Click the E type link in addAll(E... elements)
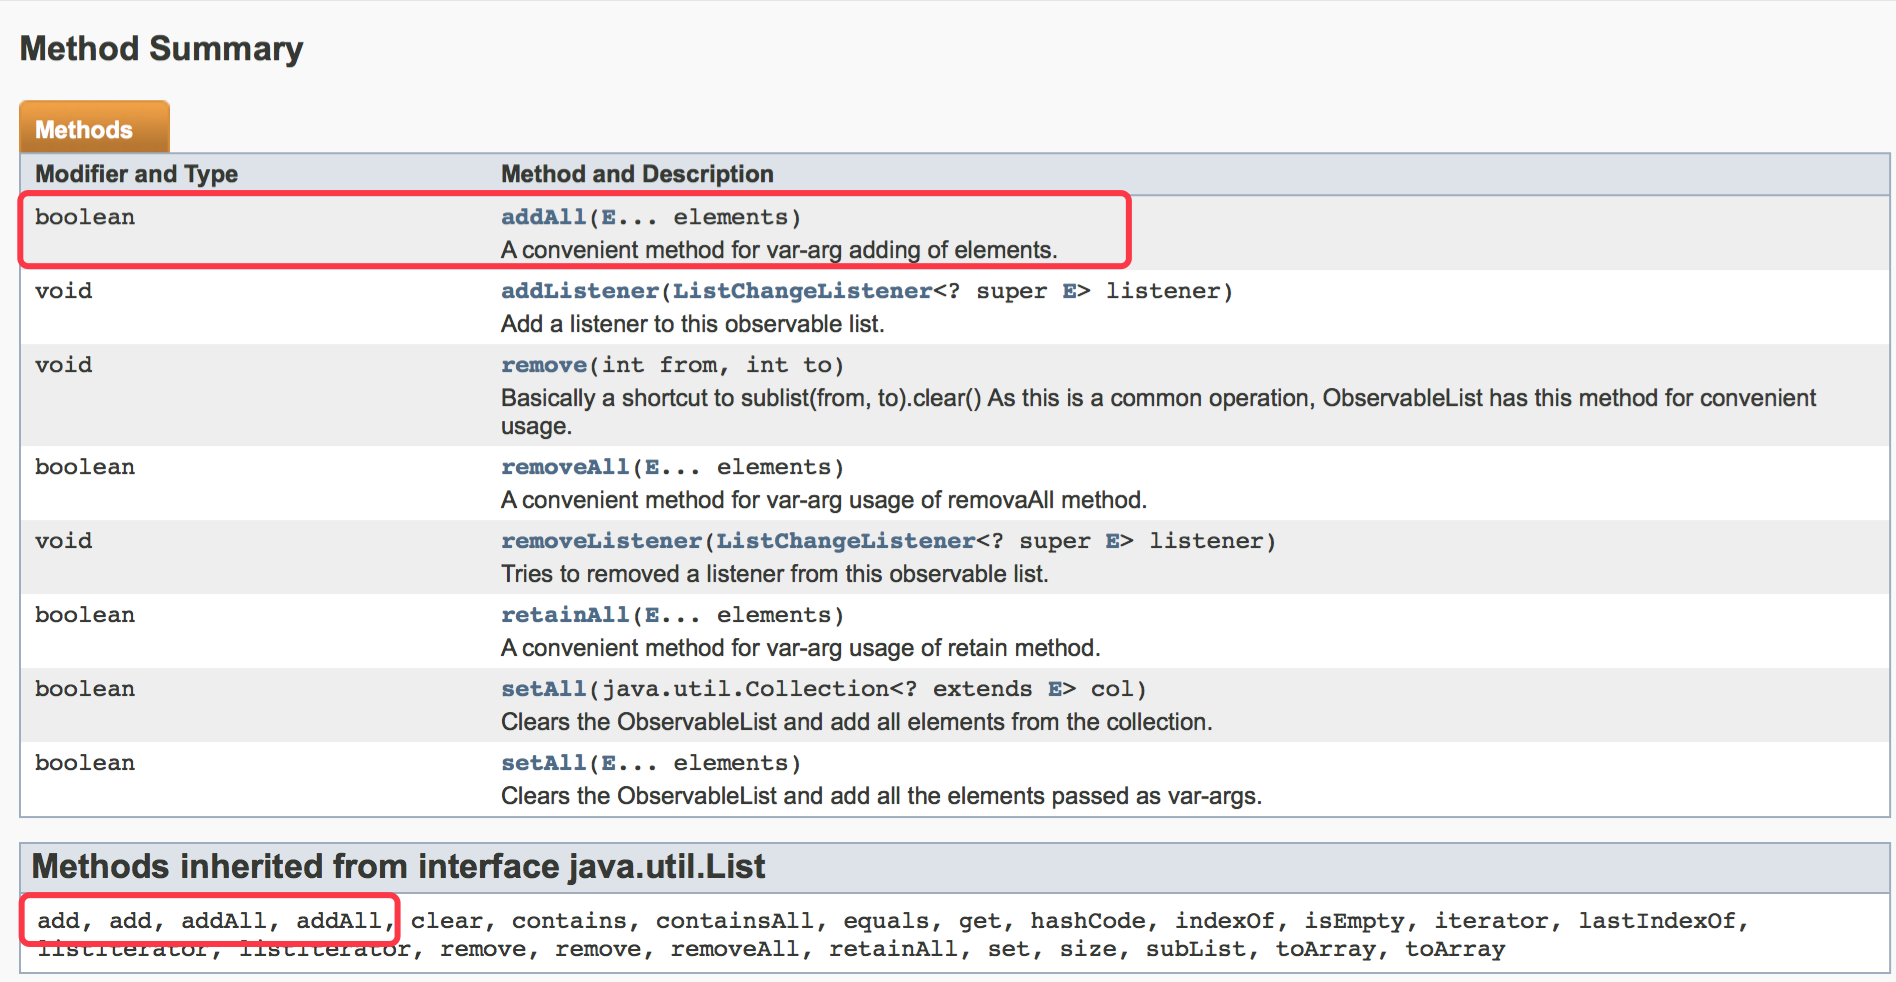1896x982 pixels. click(x=608, y=217)
